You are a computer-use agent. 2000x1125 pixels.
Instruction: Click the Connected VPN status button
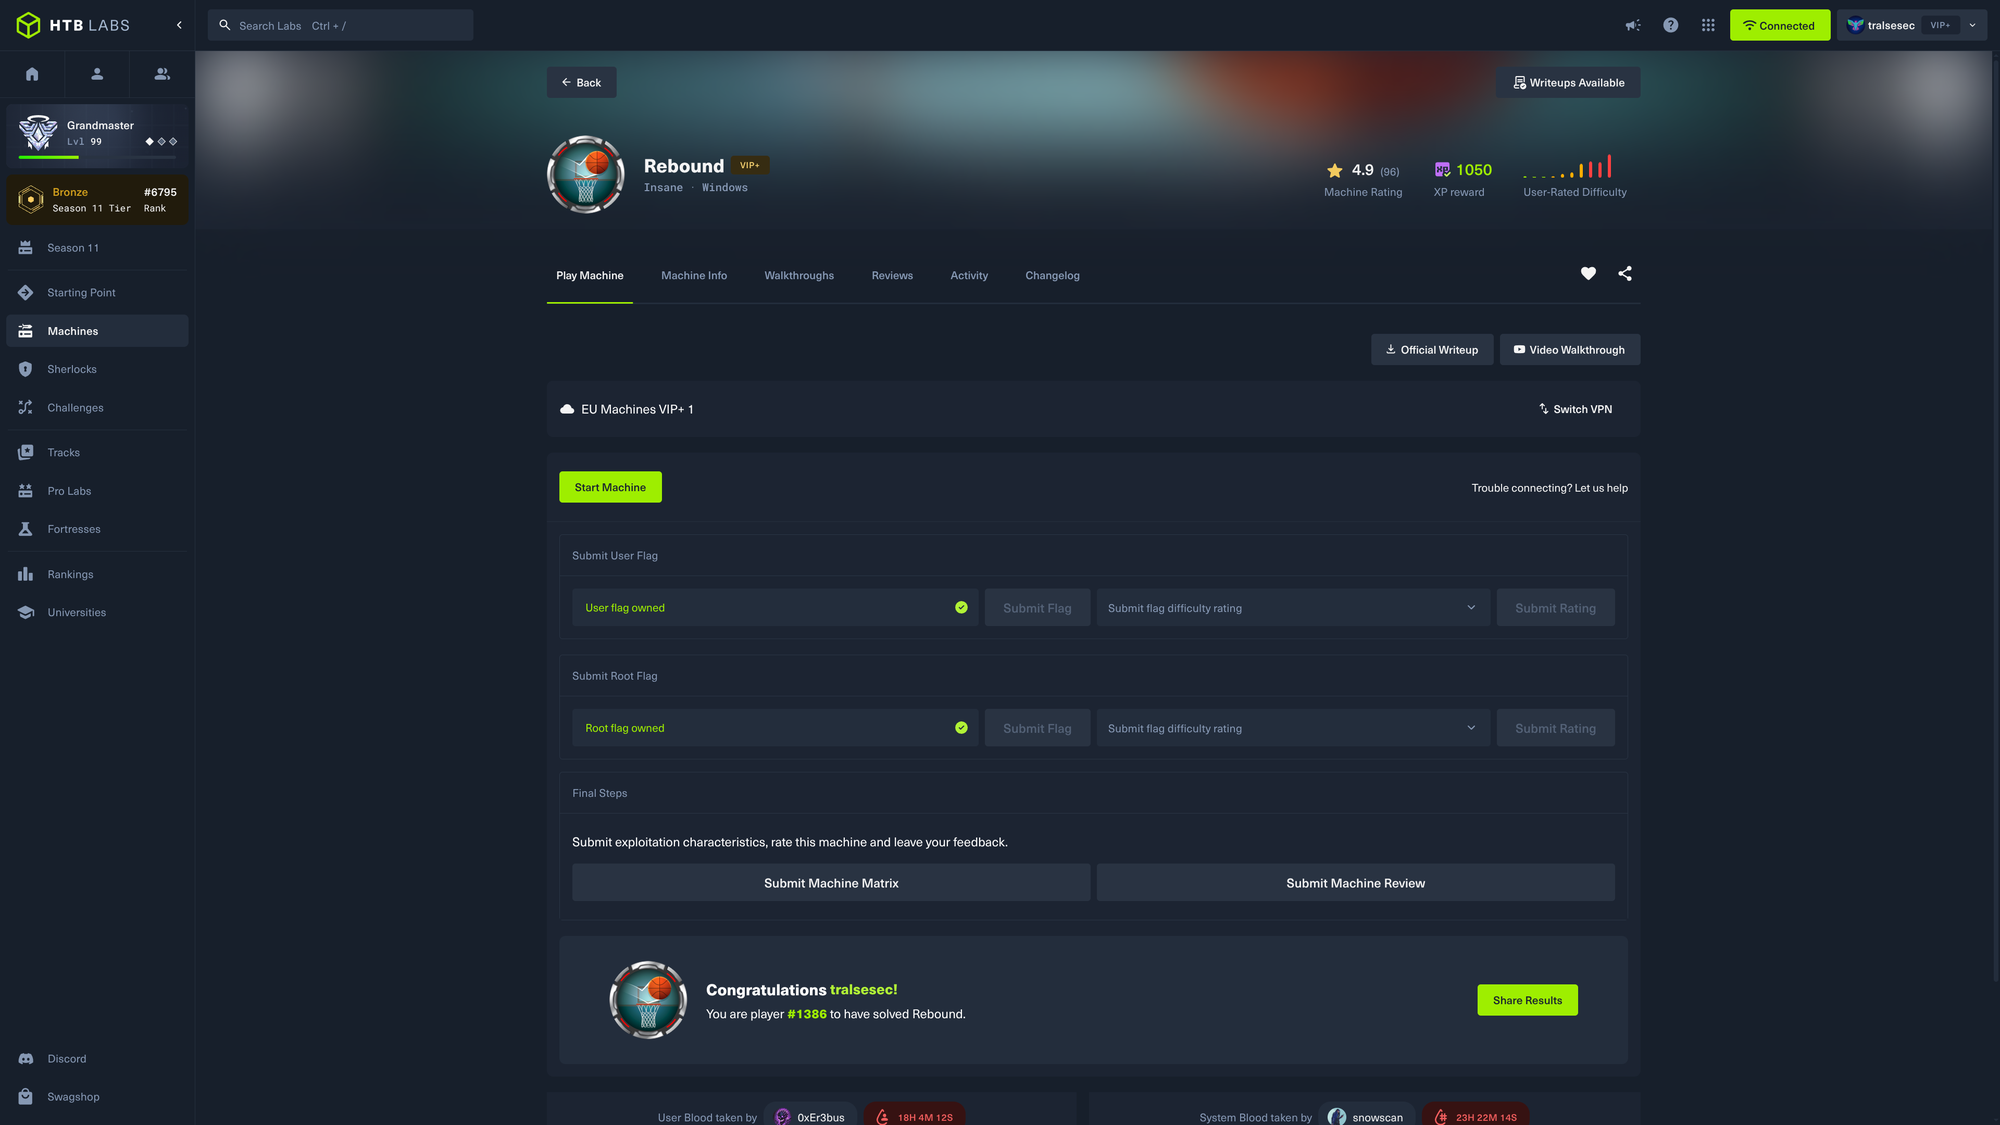click(x=1780, y=25)
